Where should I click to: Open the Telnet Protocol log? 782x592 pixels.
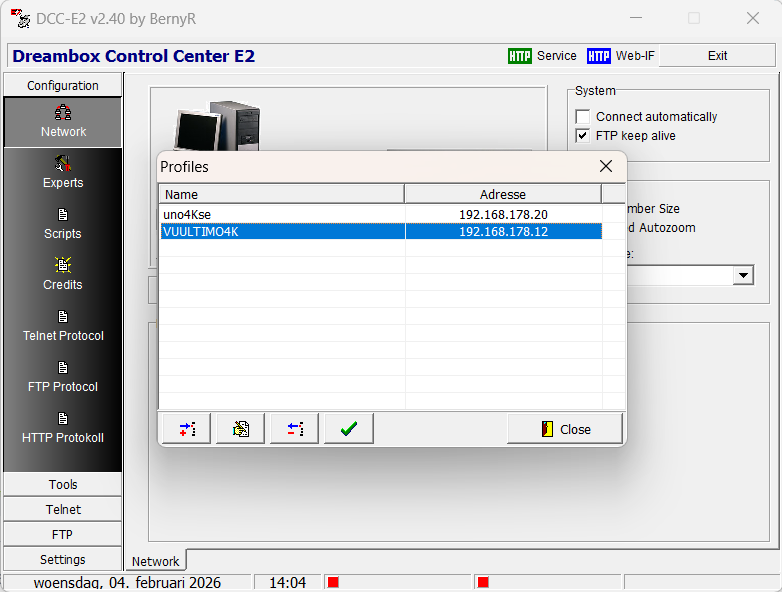(63, 326)
